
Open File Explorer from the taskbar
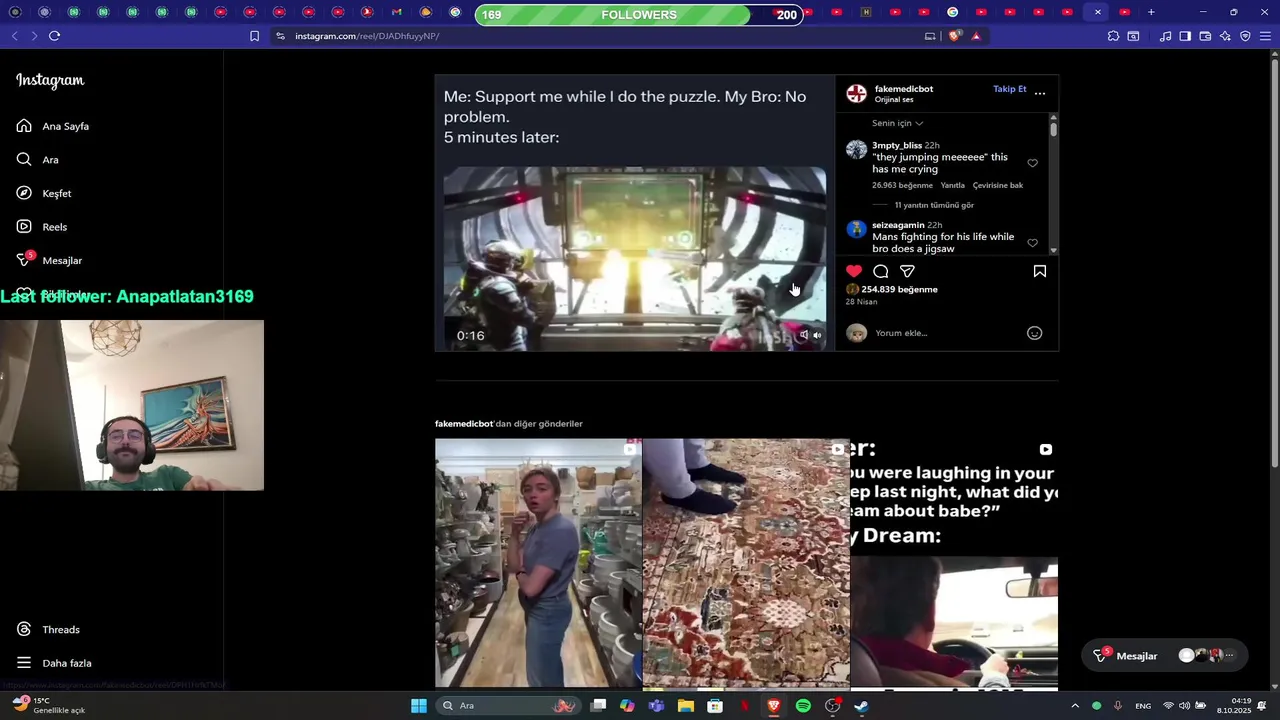(x=686, y=706)
